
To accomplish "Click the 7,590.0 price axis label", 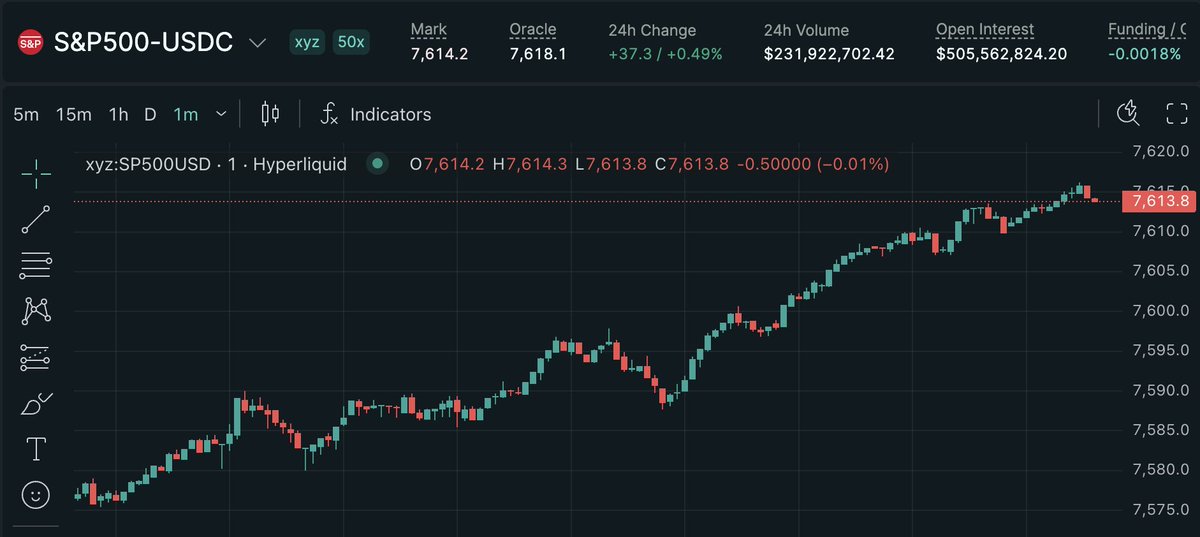I will point(1161,390).
